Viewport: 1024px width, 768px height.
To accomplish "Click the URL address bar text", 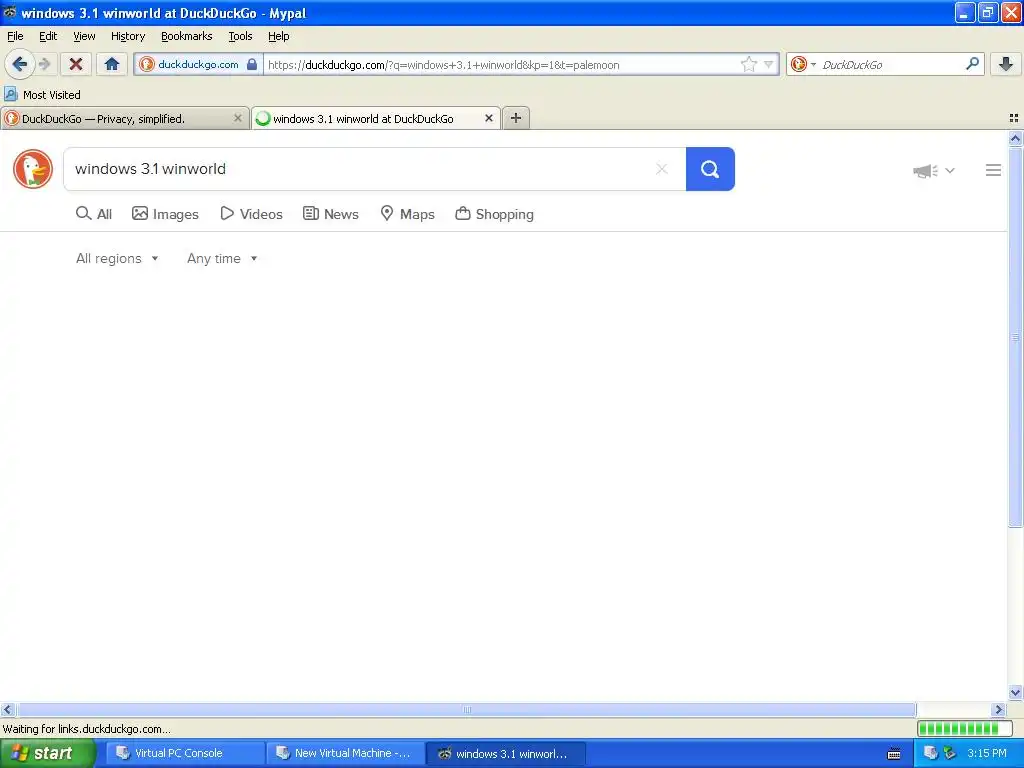I will [x=443, y=65].
